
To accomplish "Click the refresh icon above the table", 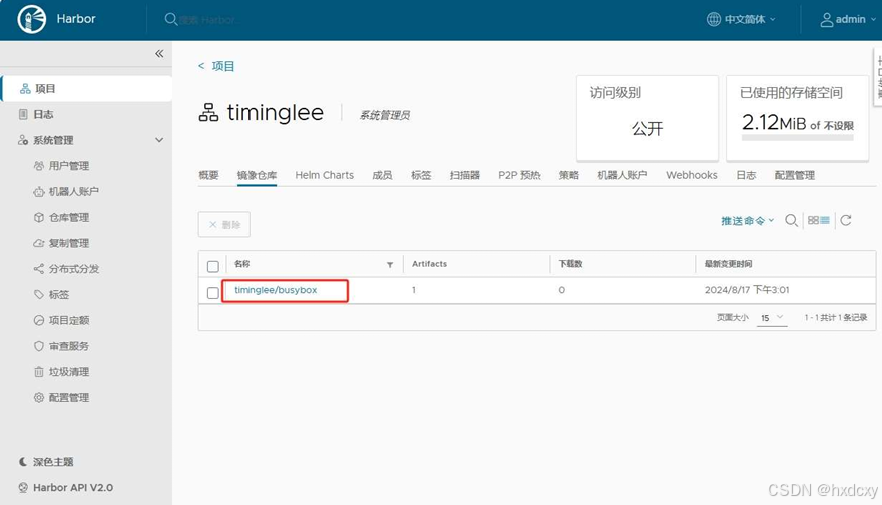I will pyautogui.click(x=845, y=220).
